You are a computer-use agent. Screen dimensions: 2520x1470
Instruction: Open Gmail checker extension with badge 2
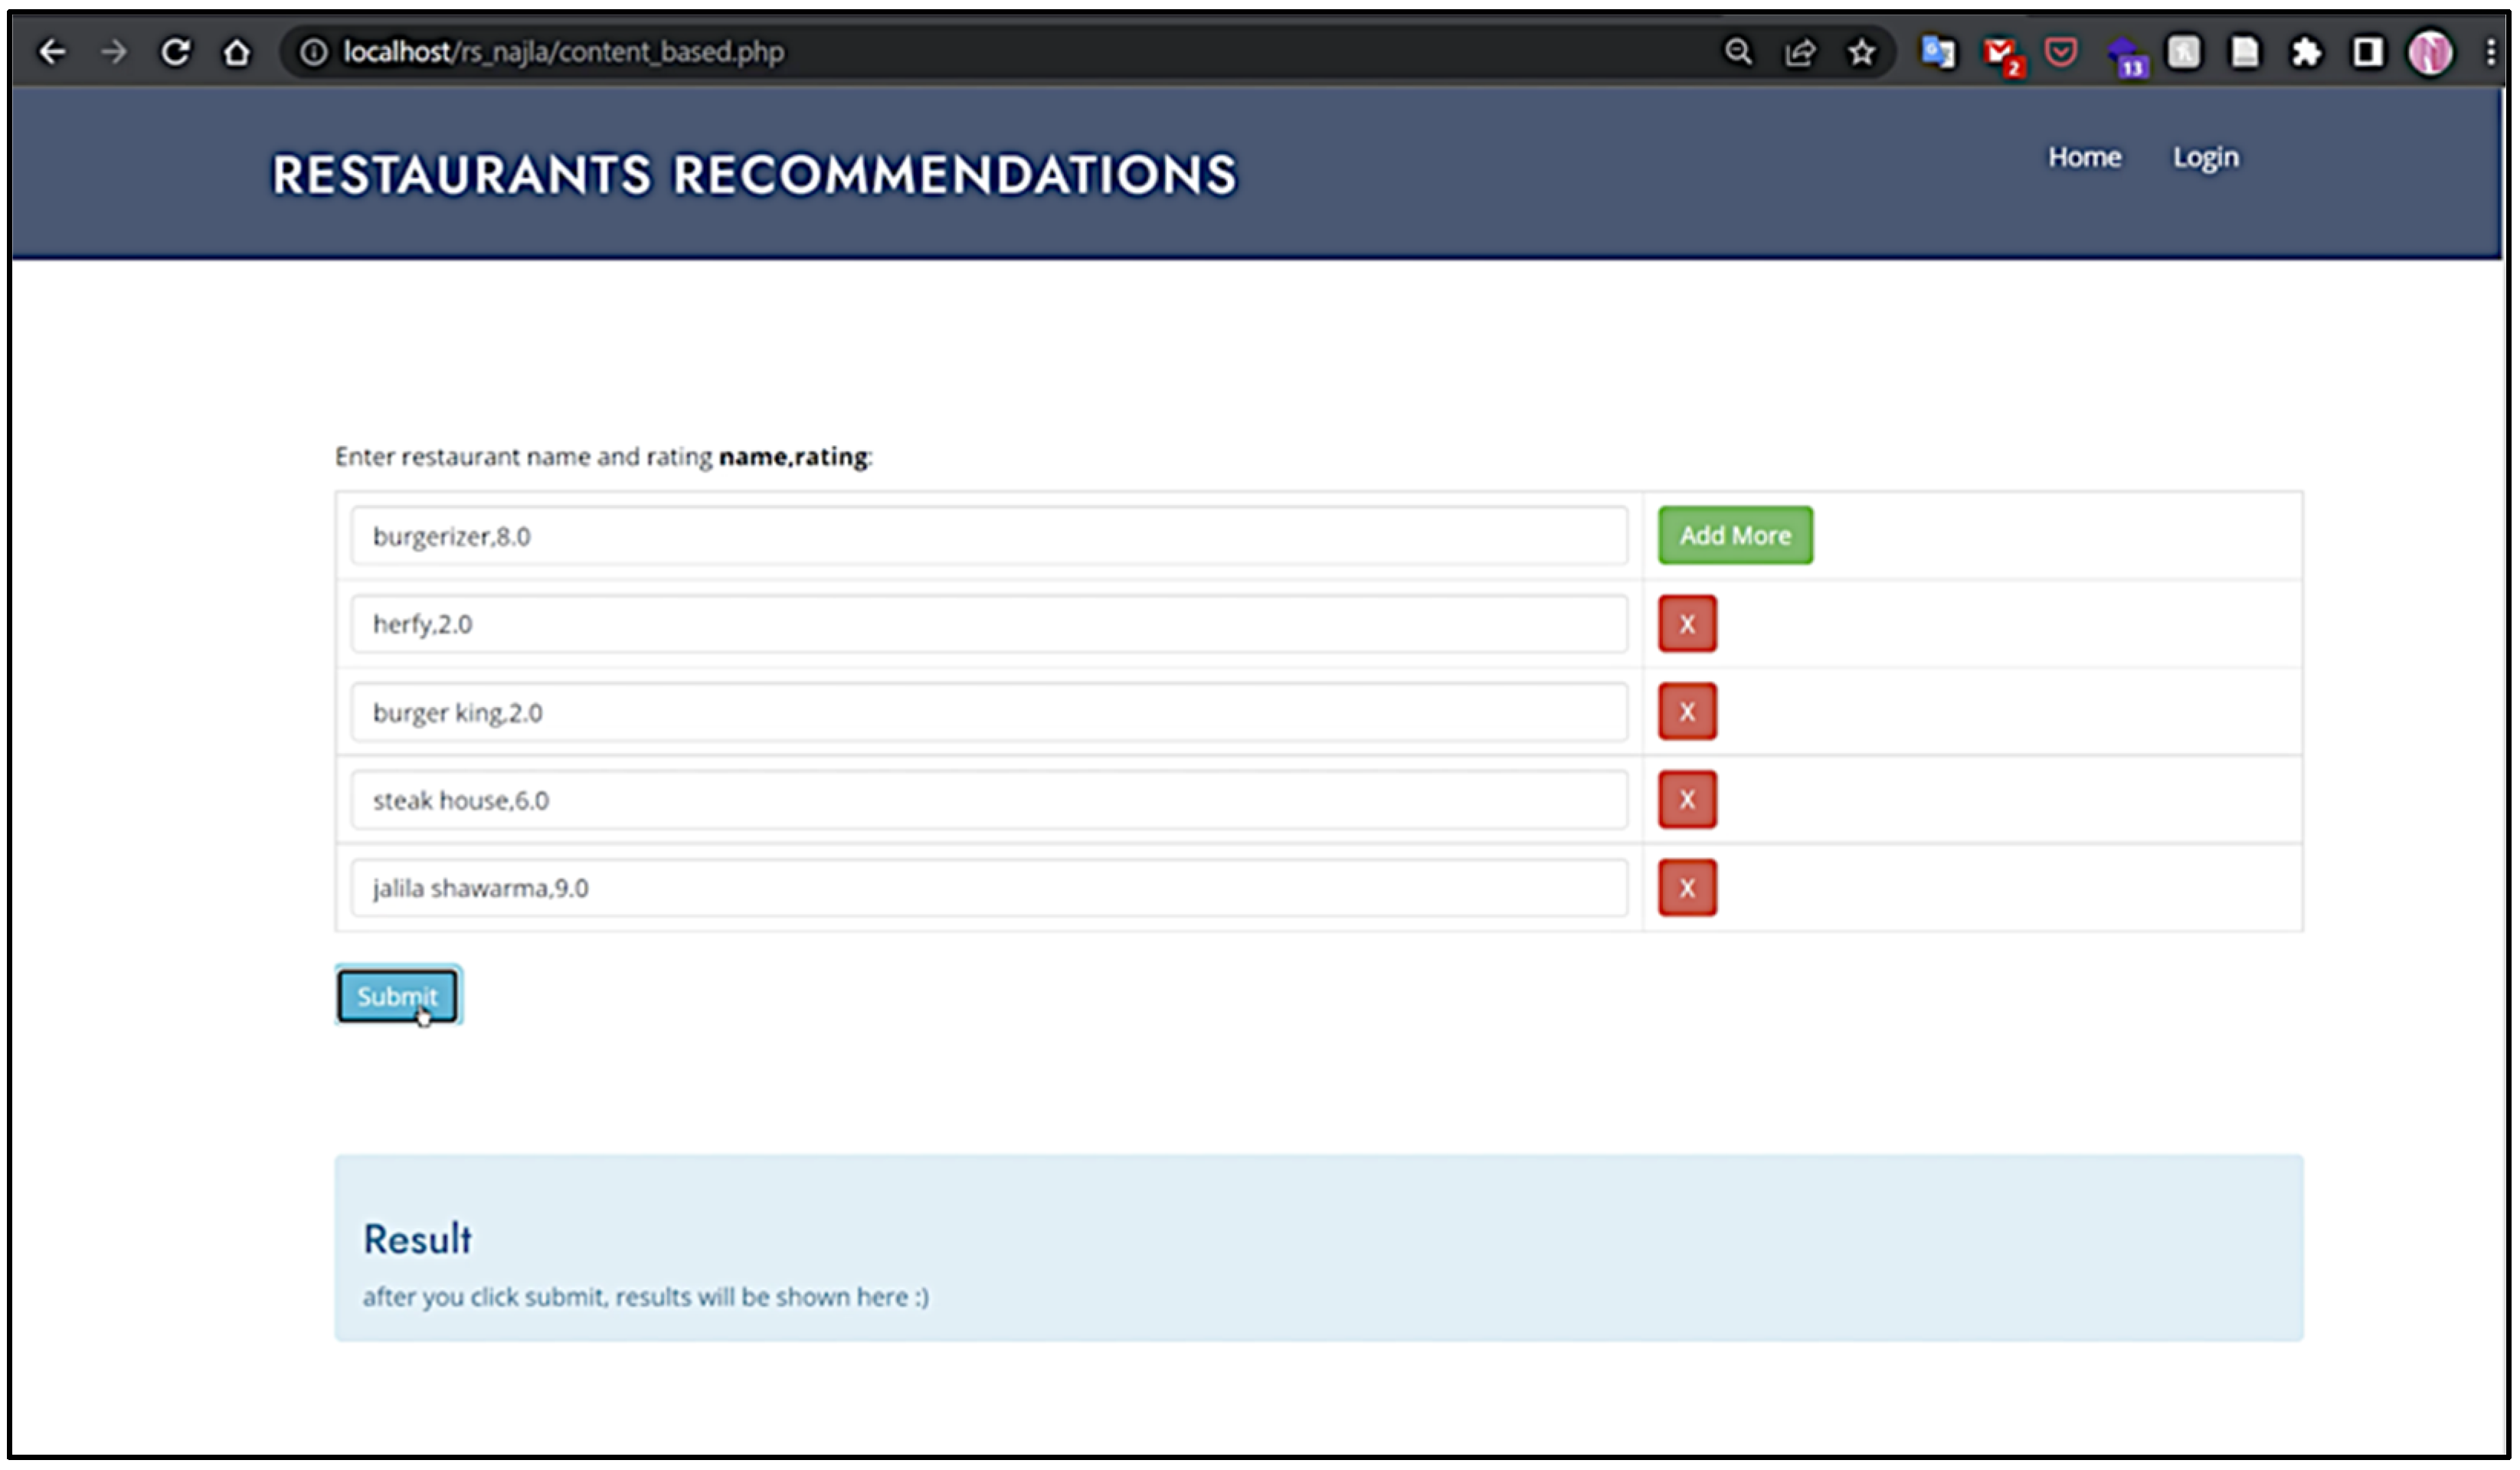[x=2001, y=54]
